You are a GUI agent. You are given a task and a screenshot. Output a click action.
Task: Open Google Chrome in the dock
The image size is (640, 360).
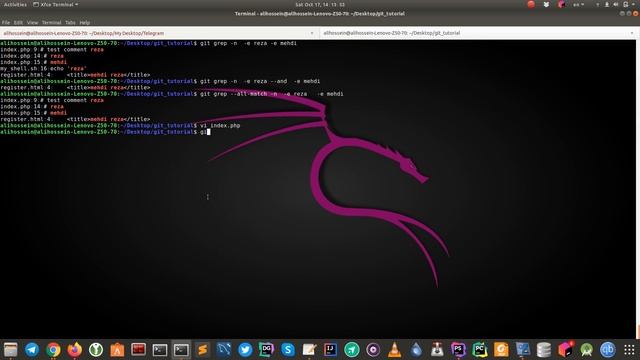[53, 350]
